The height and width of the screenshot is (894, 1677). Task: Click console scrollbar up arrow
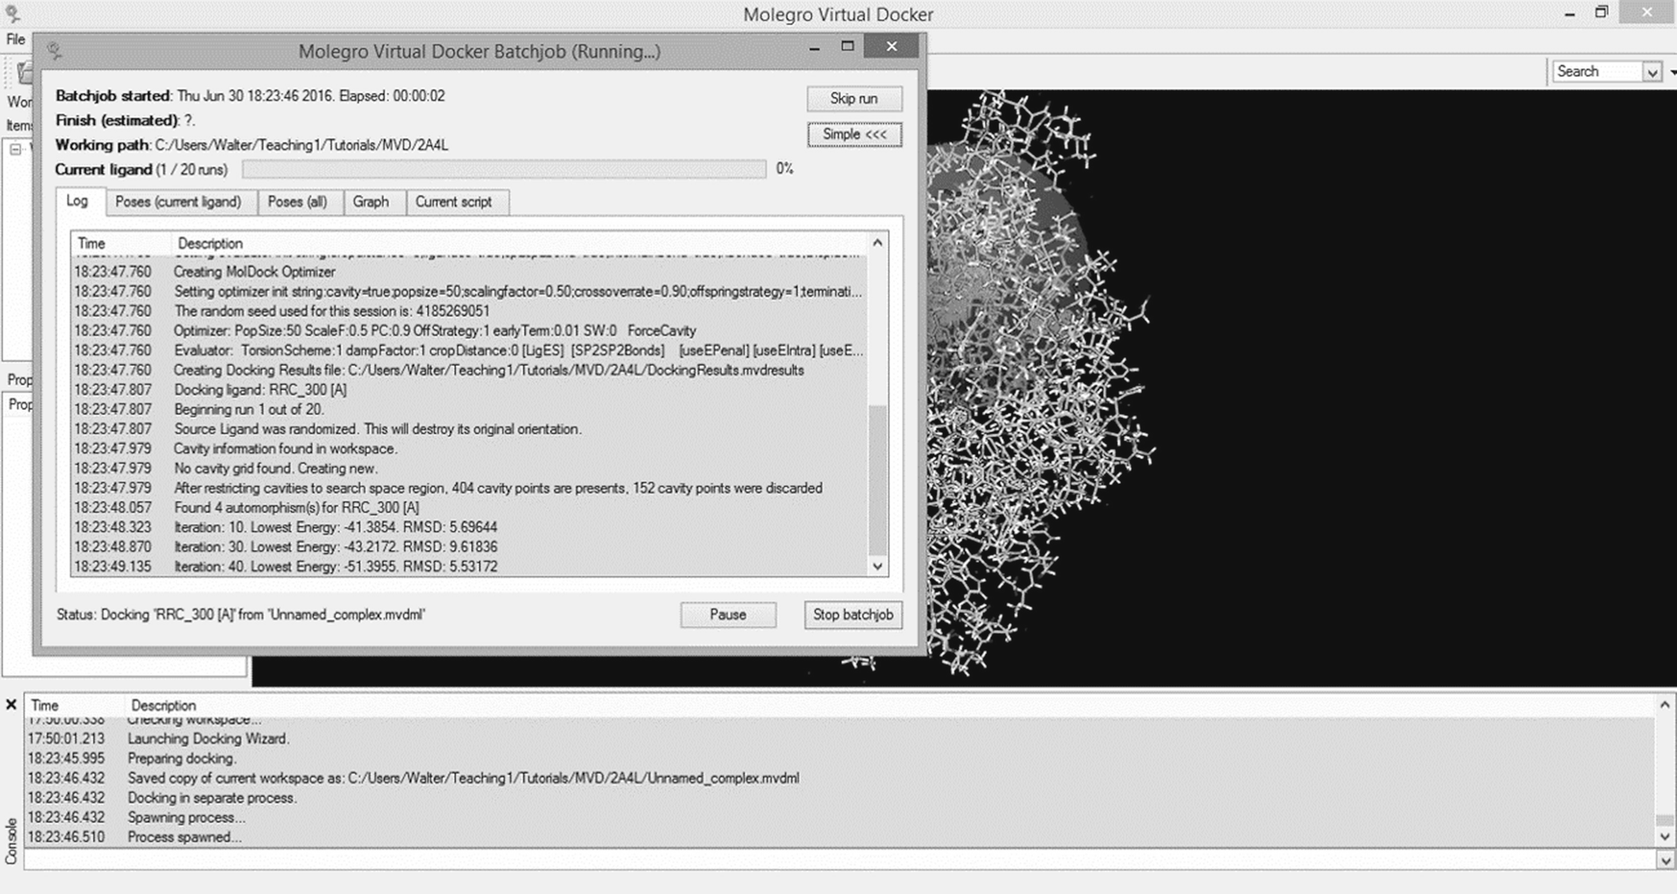pyautogui.click(x=1665, y=705)
